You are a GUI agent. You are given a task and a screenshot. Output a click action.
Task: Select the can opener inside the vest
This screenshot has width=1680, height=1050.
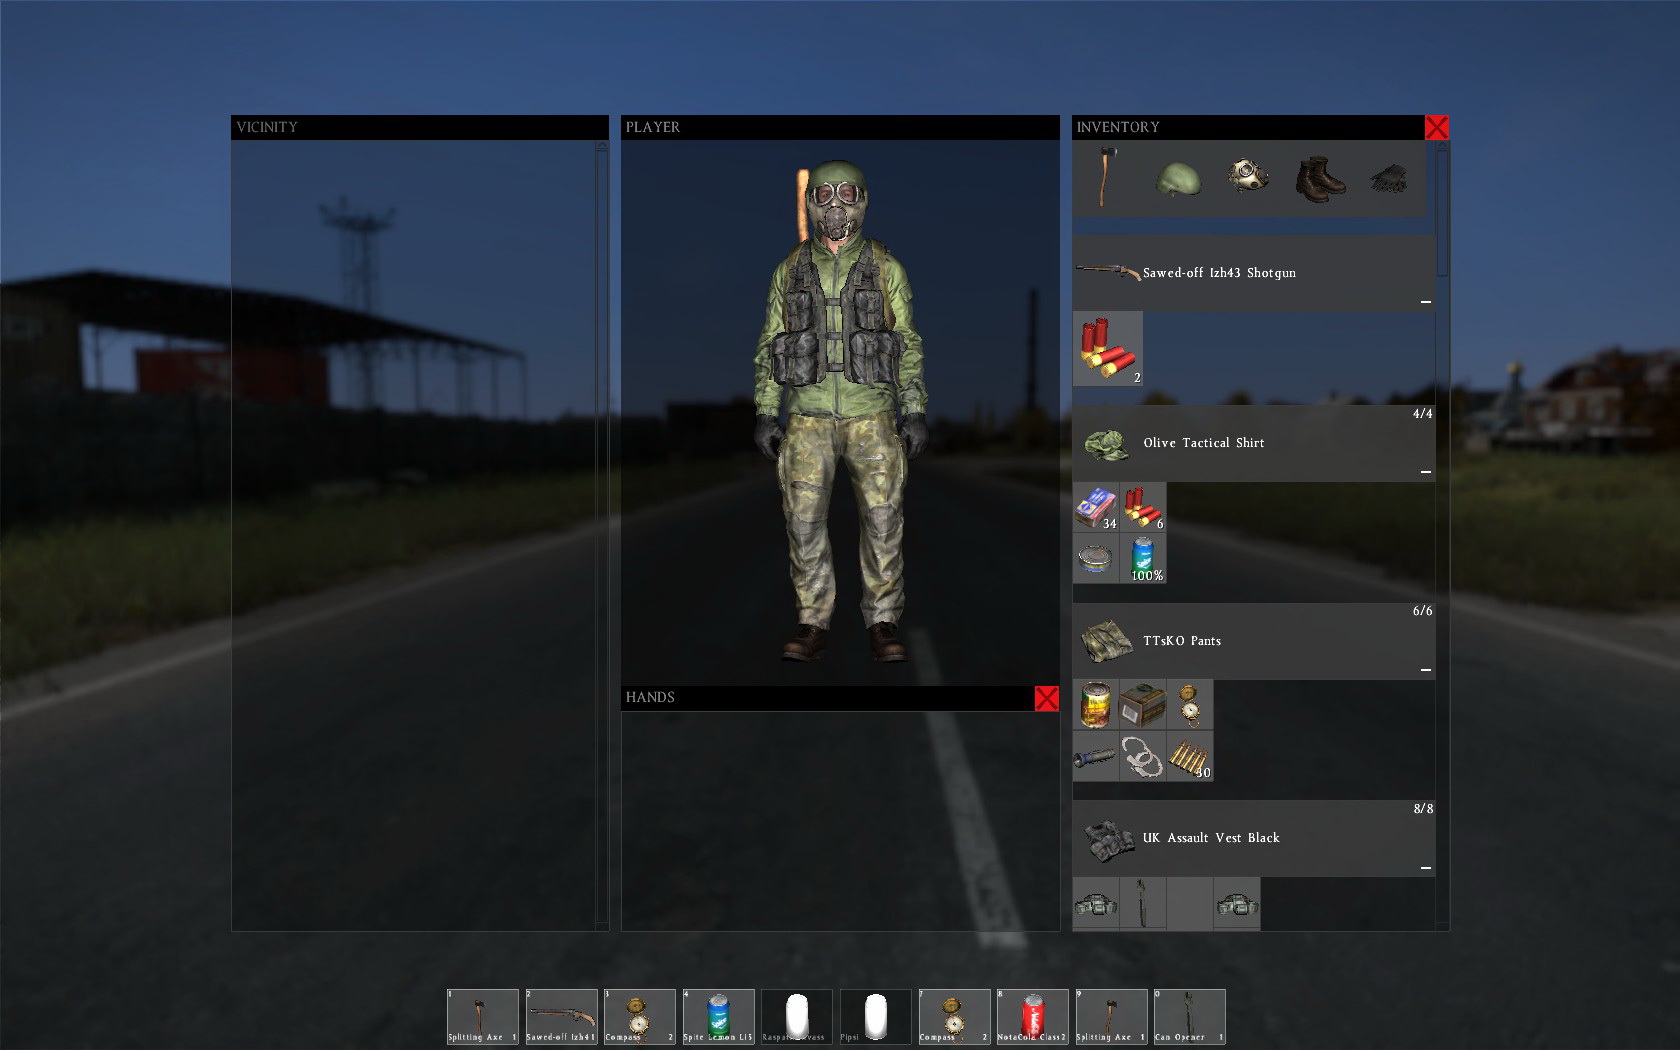pyautogui.click(x=1143, y=904)
